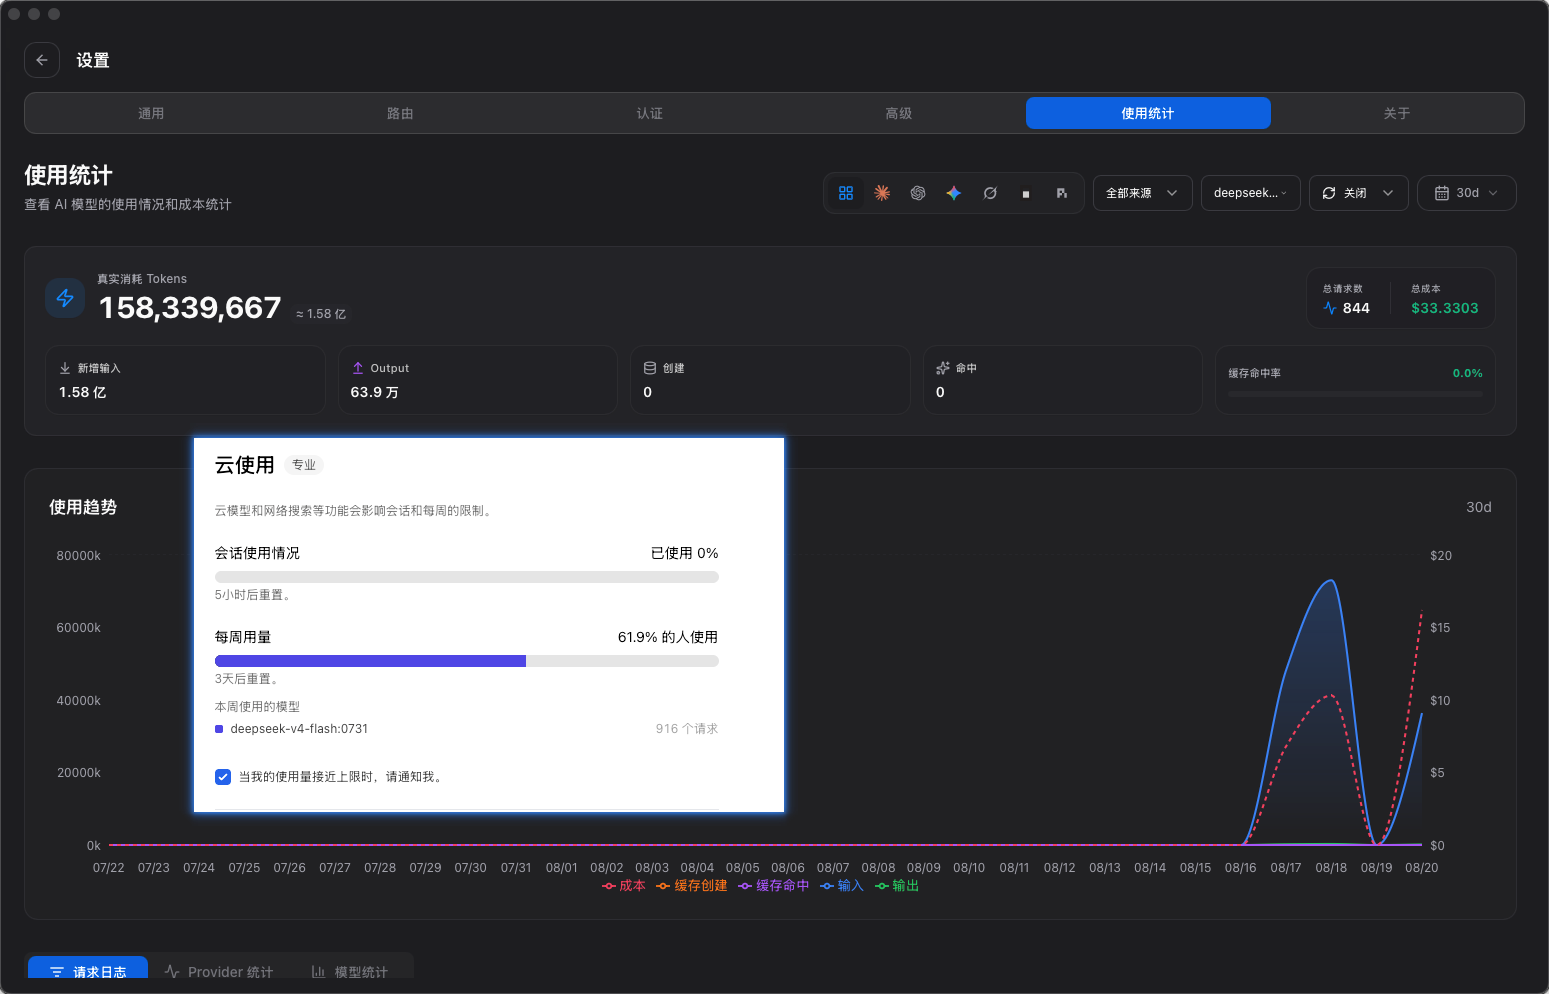Click the 5小时后重置 reset note

point(253,595)
